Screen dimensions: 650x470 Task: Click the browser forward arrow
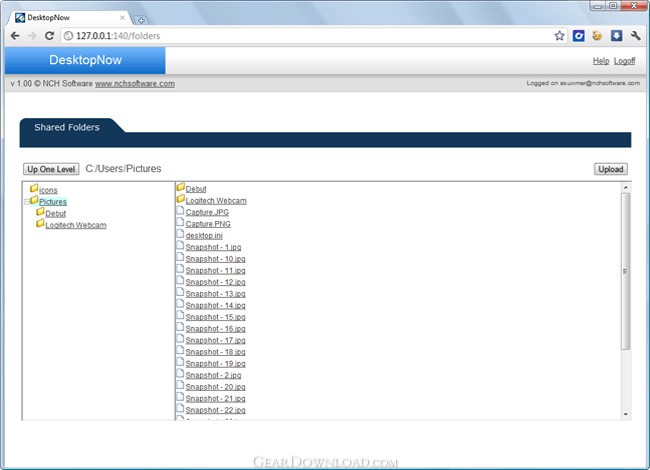[32, 36]
